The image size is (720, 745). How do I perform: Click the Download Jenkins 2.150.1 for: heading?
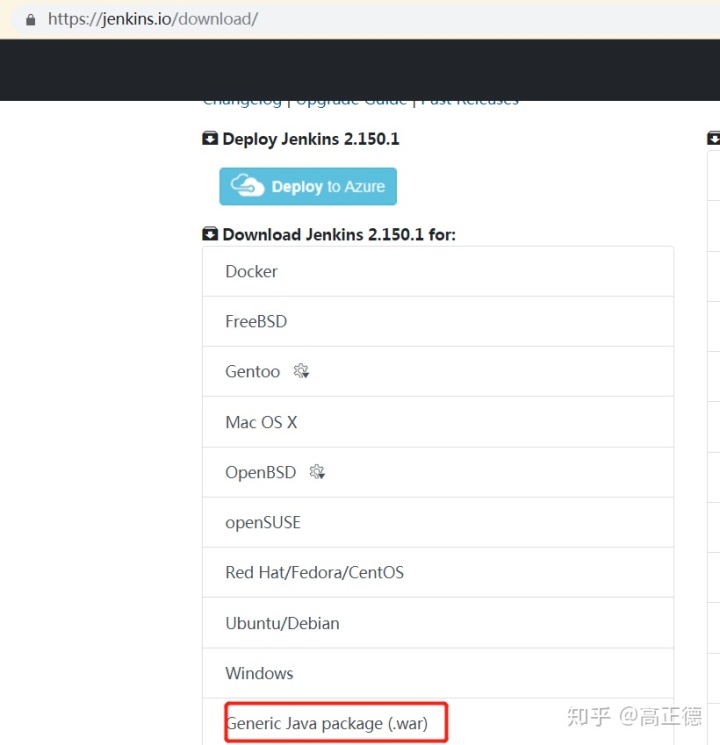click(x=339, y=235)
